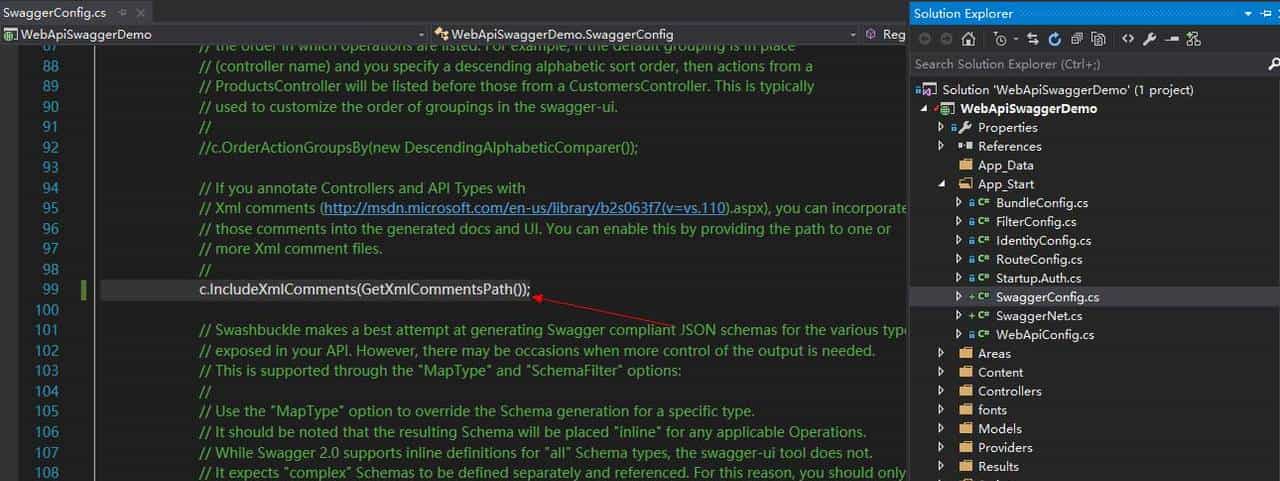
Task: Go to Solution Explorer Home view
Action: (968, 39)
